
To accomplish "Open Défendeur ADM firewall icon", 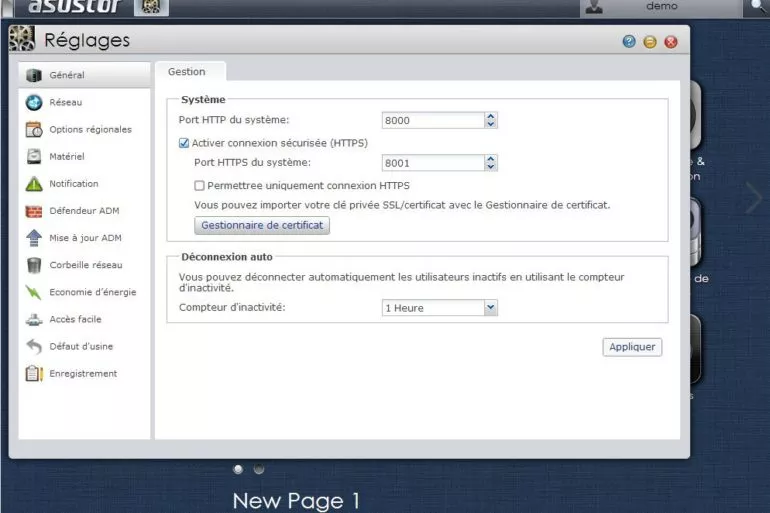I will pos(34,211).
